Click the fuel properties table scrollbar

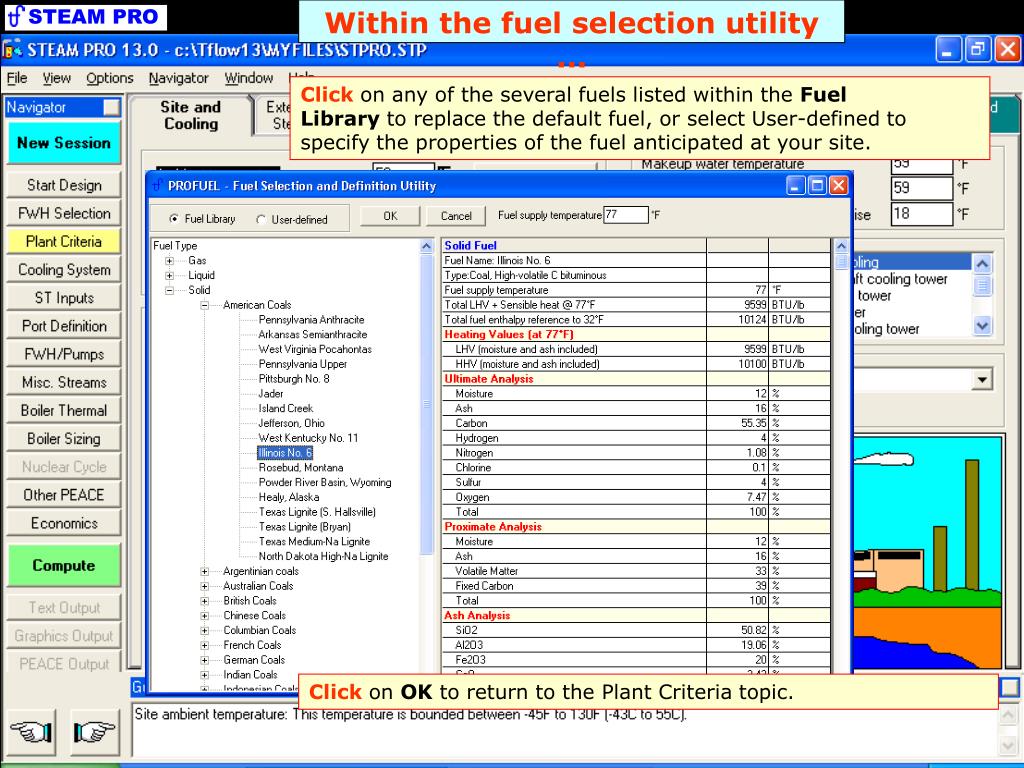point(841,455)
